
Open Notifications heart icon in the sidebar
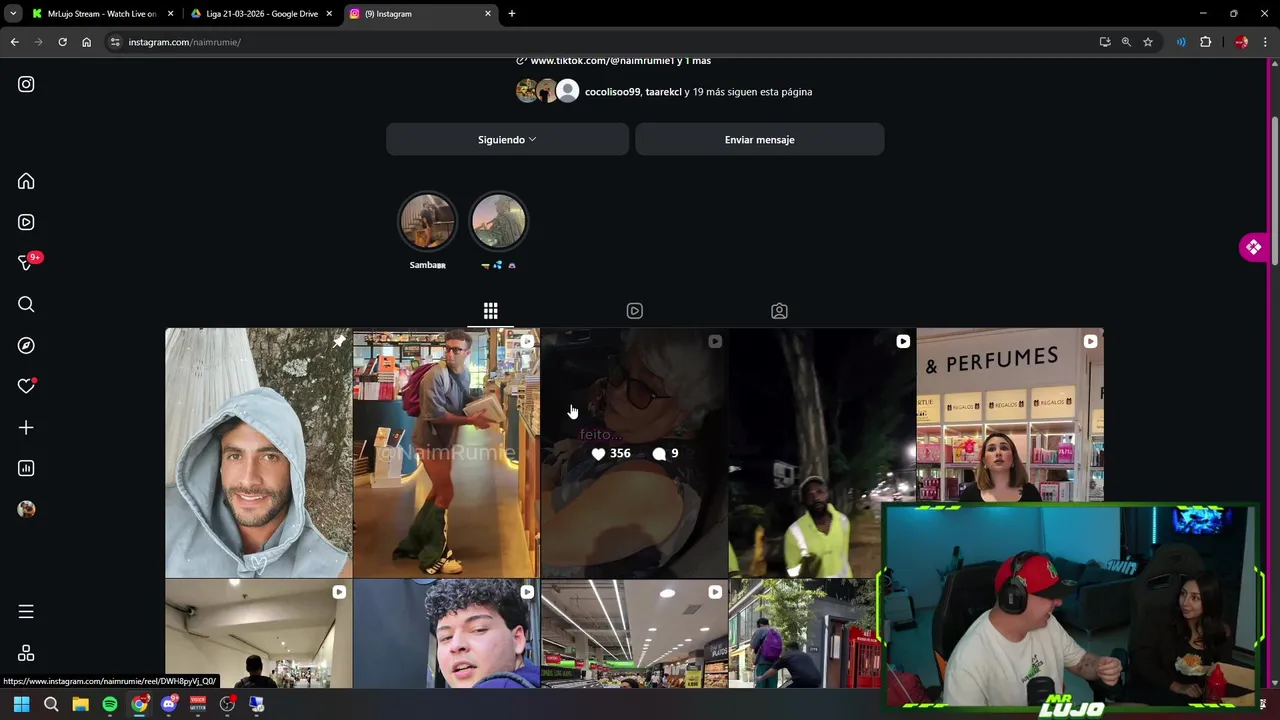coord(26,386)
